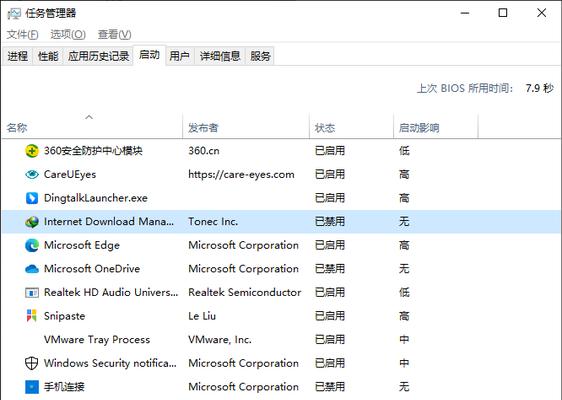This screenshot has height=400, width=562.
Task: Select the Microsoft OneDrive entry name
Action: 92,269
